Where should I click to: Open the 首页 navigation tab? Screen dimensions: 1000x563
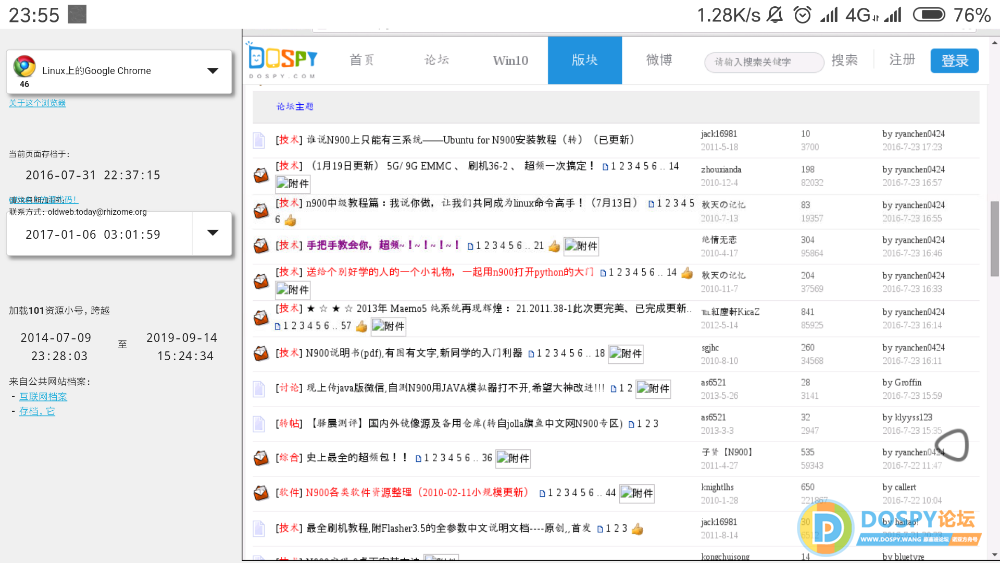point(362,60)
